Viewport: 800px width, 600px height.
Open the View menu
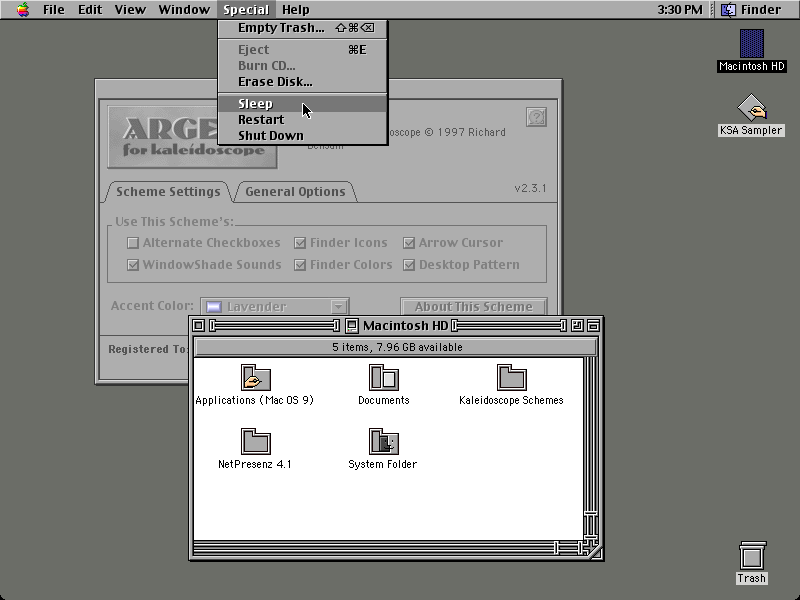(x=130, y=10)
